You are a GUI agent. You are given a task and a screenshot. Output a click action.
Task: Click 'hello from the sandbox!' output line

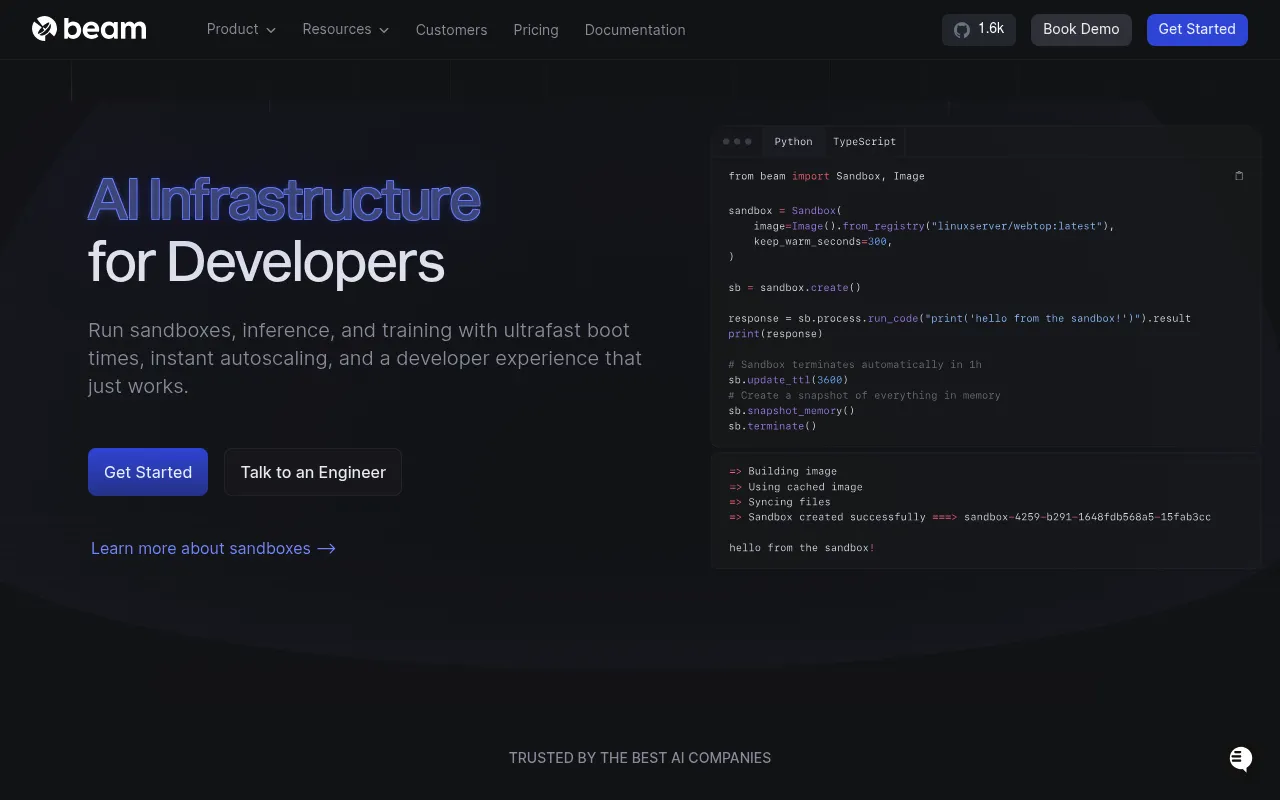point(802,548)
